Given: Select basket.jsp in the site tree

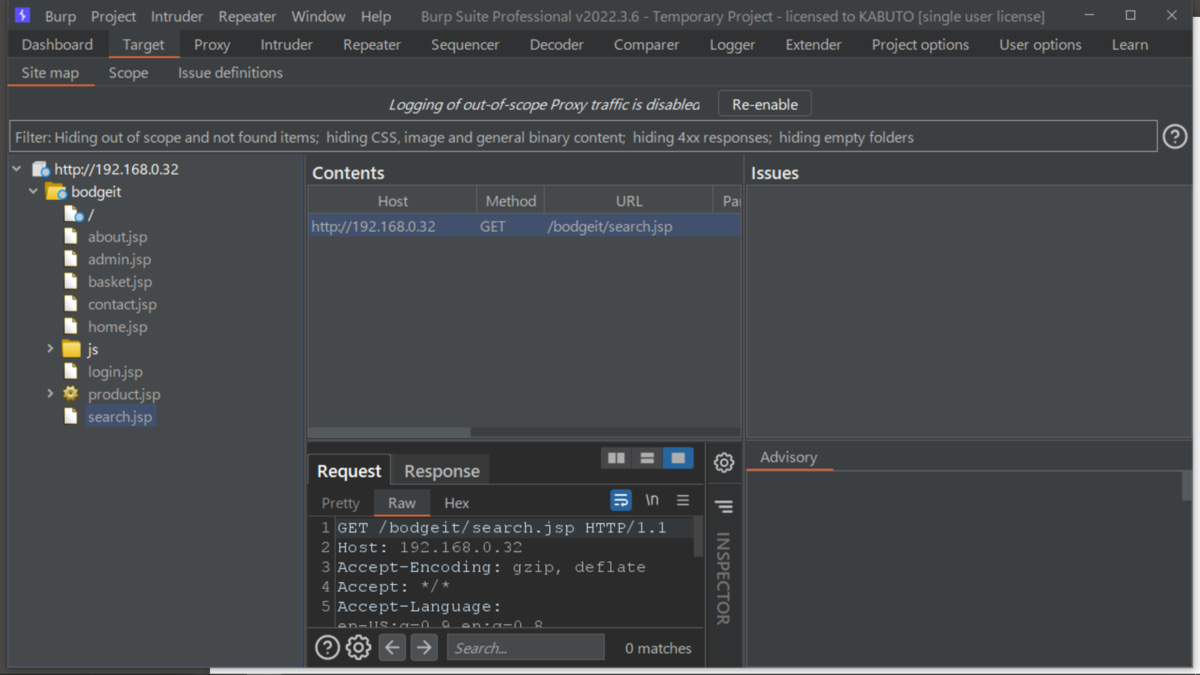Looking at the screenshot, I should coord(120,282).
